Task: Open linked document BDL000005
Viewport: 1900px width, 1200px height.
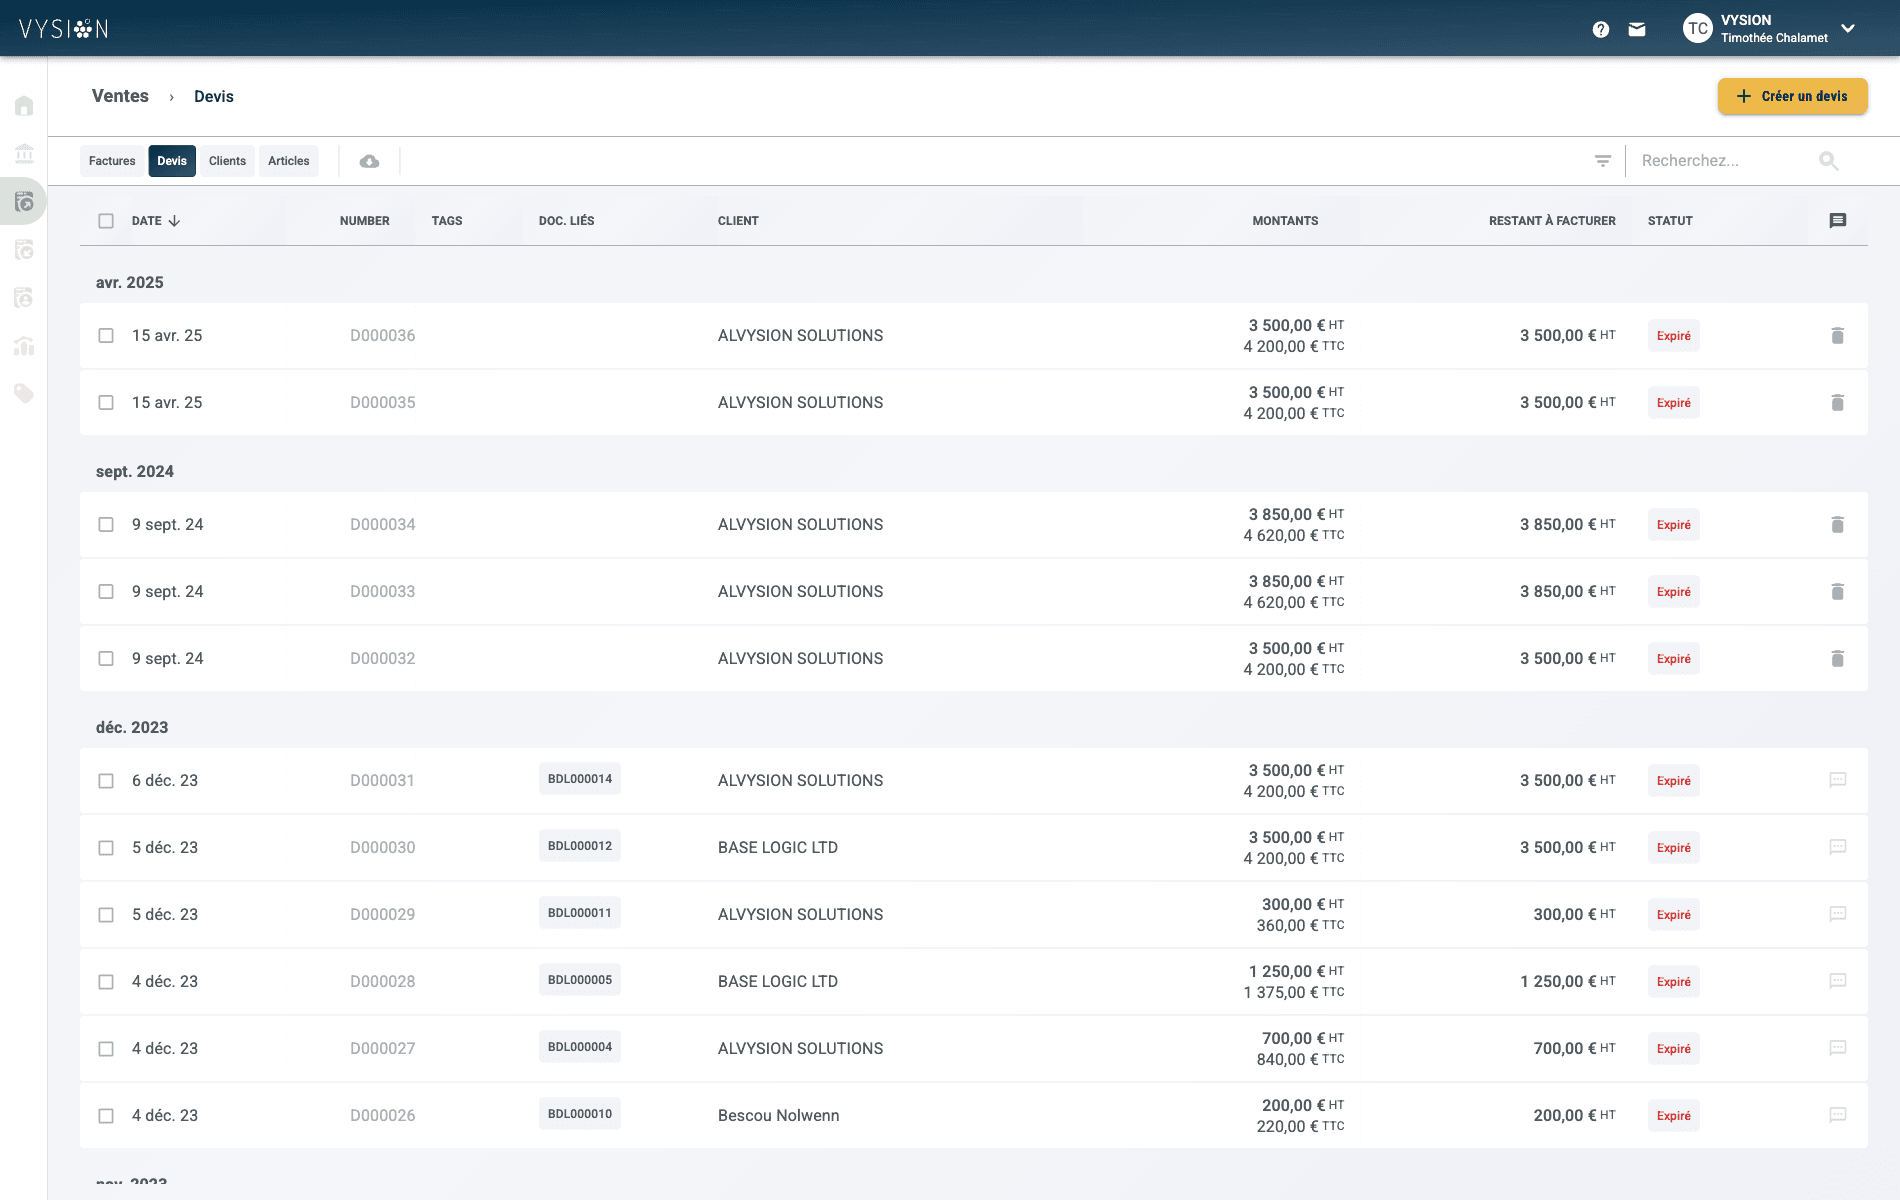Action: click(580, 980)
